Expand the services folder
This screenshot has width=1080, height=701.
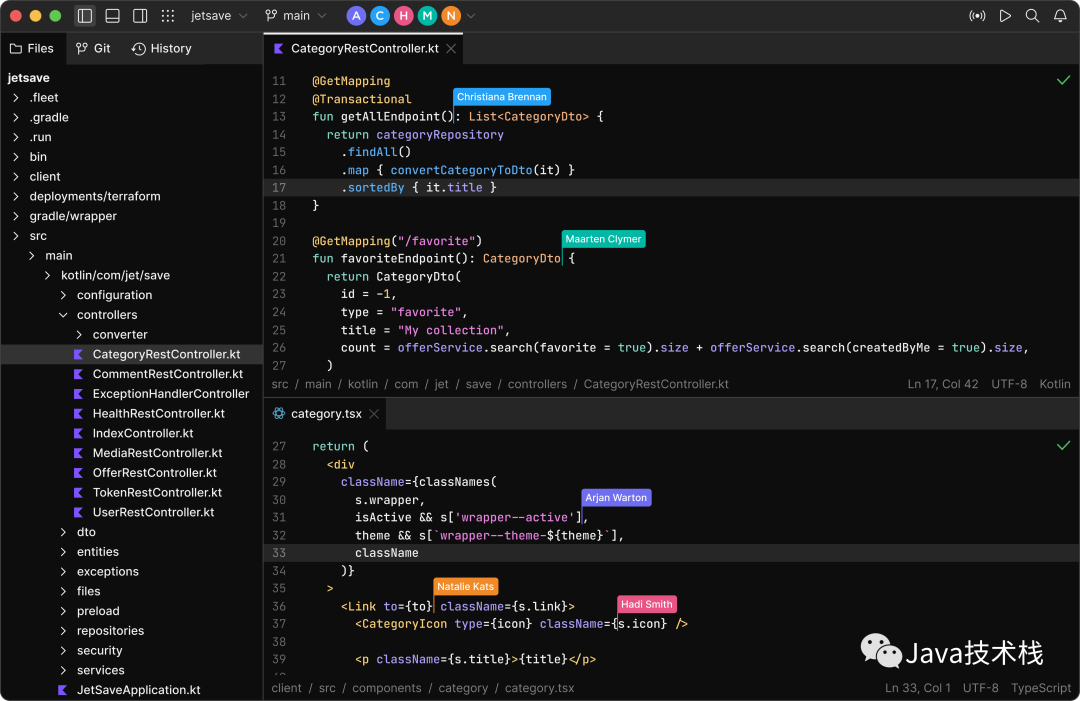pyautogui.click(x=63, y=670)
